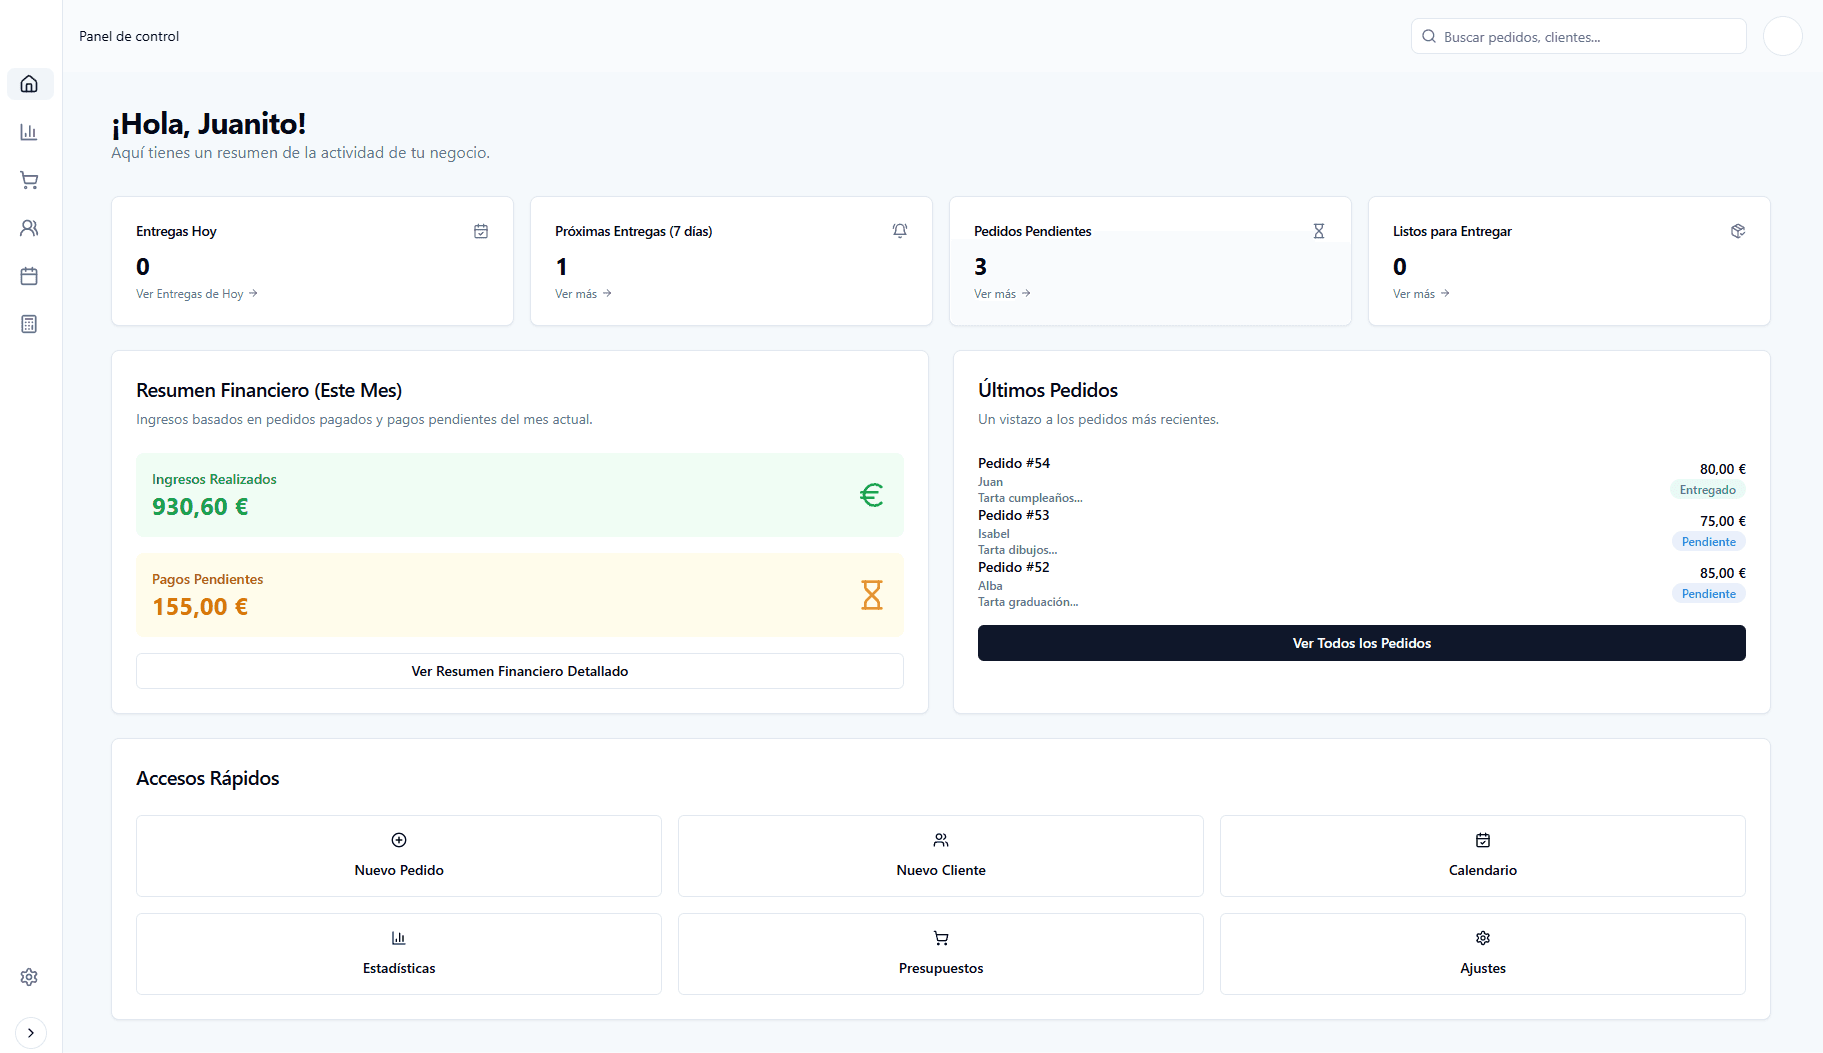Image resolution: width=1823 pixels, height=1053 pixels.
Task: Open settings gear in the sidebar
Action: click(29, 977)
